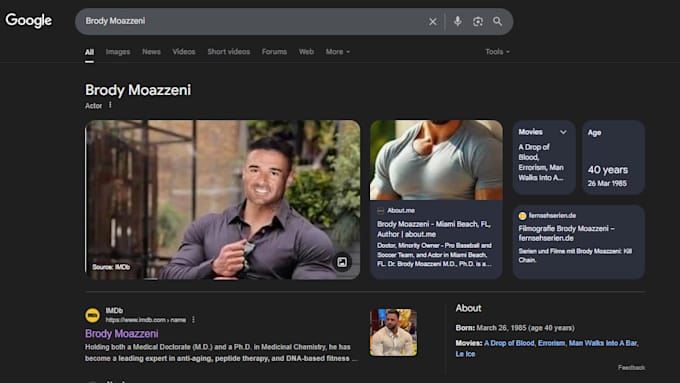Go to the Forums tab
680x383 pixels.
coord(274,52)
